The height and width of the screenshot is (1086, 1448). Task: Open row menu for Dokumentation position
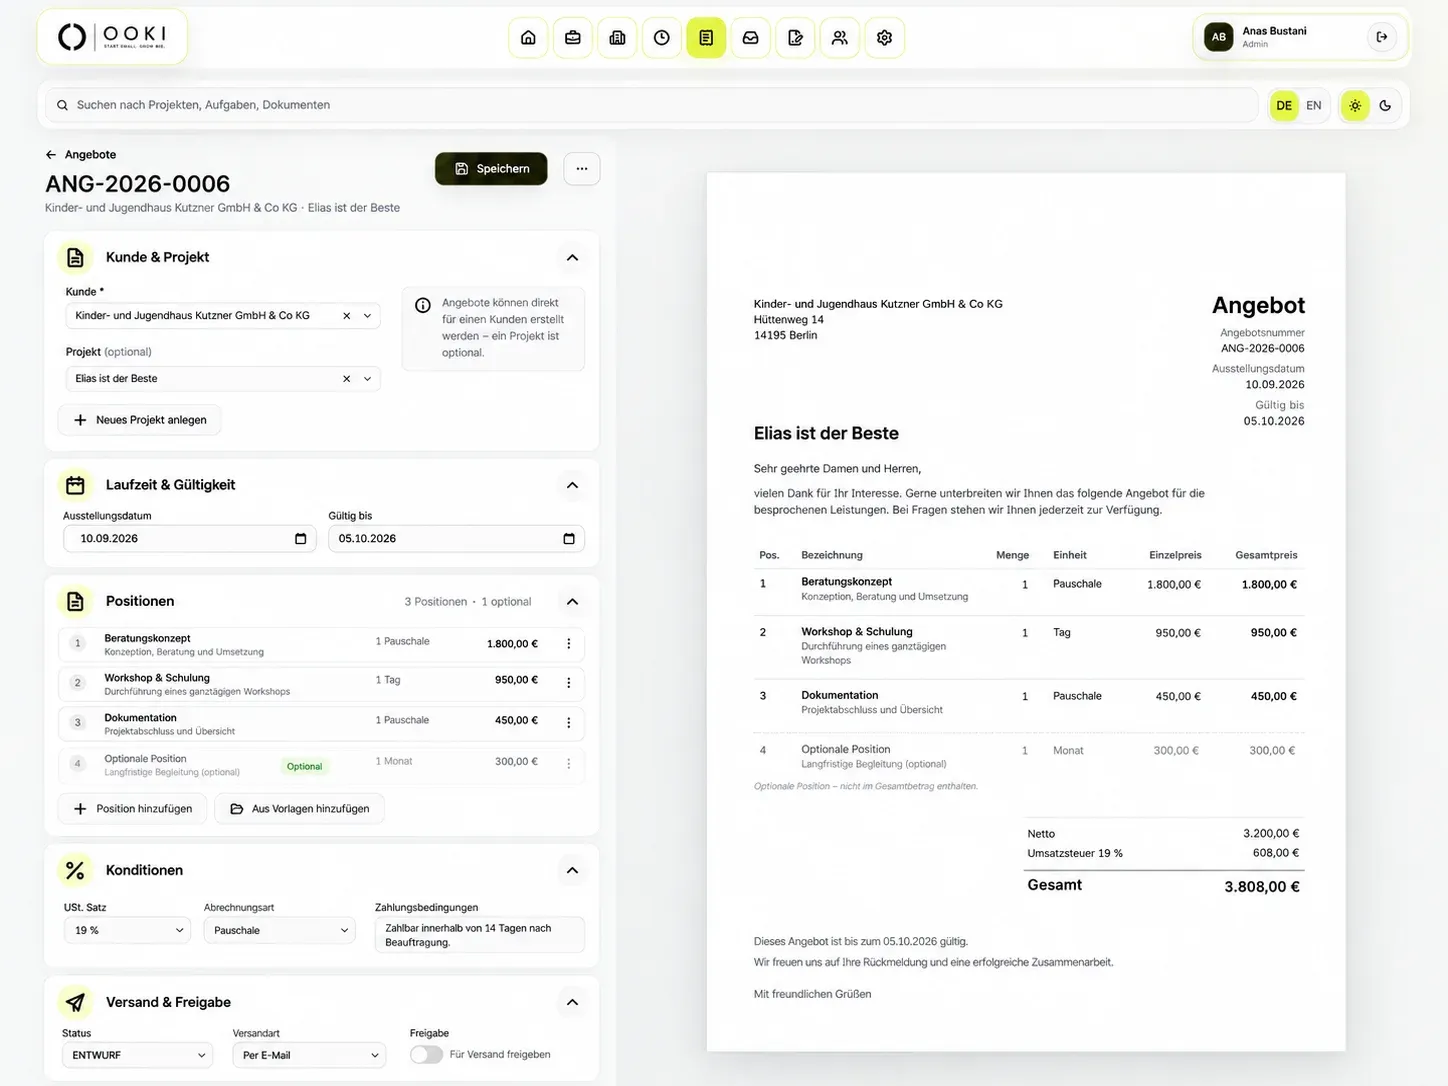click(569, 723)
